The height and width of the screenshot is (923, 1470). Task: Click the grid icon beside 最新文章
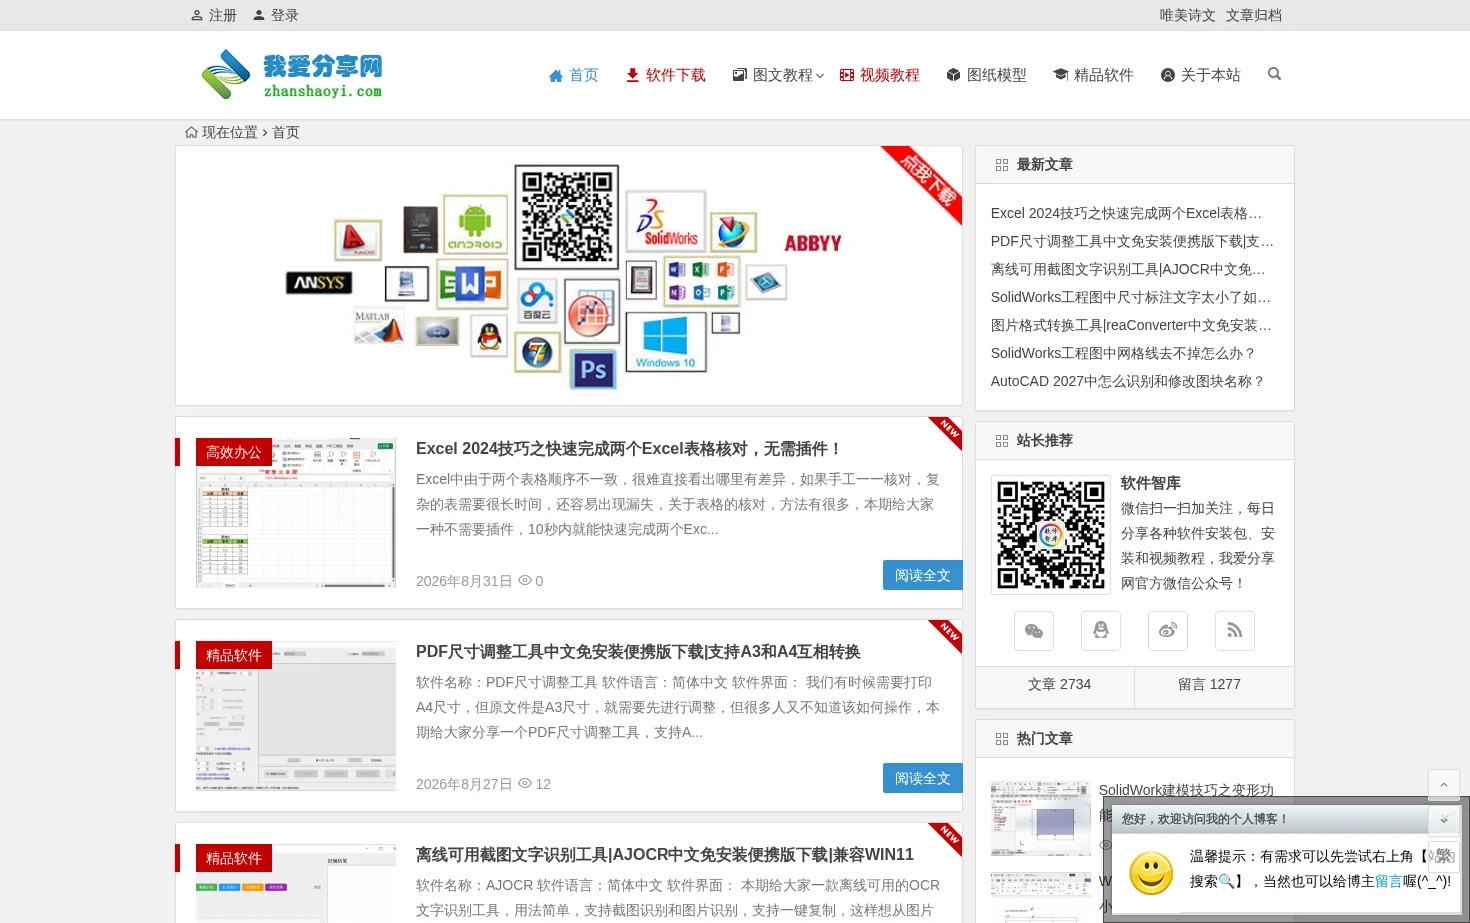pyautogui.click(x=1002, y=165)
